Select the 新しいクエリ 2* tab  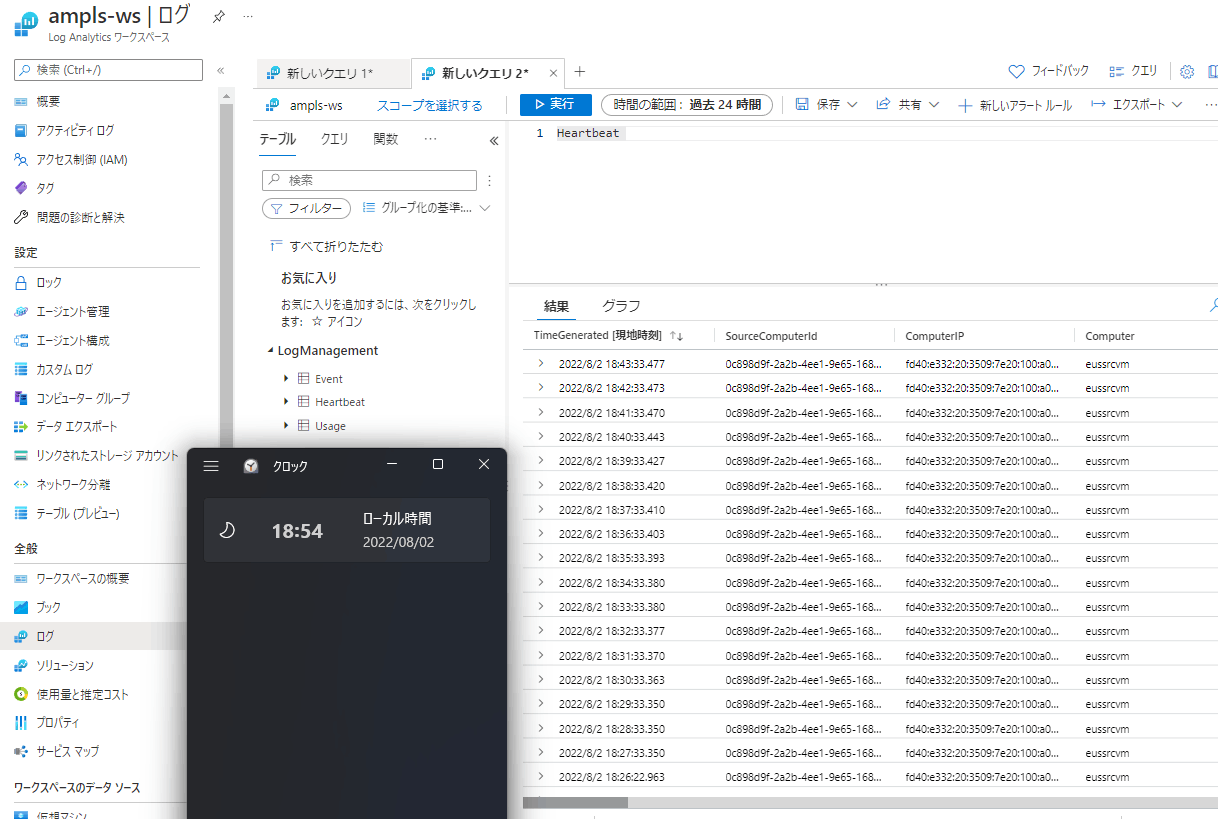pos(487,73)
